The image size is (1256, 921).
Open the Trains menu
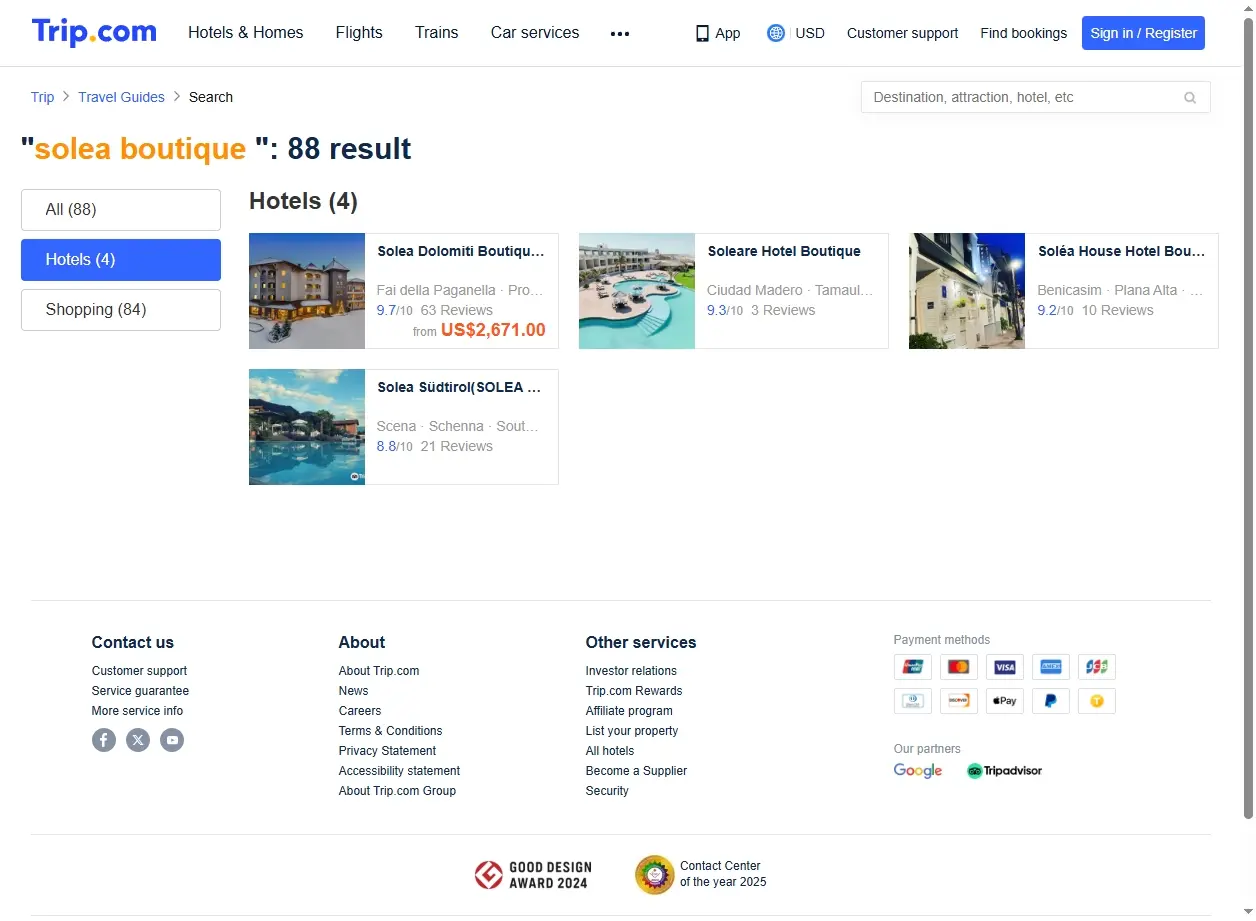(437, 33)
